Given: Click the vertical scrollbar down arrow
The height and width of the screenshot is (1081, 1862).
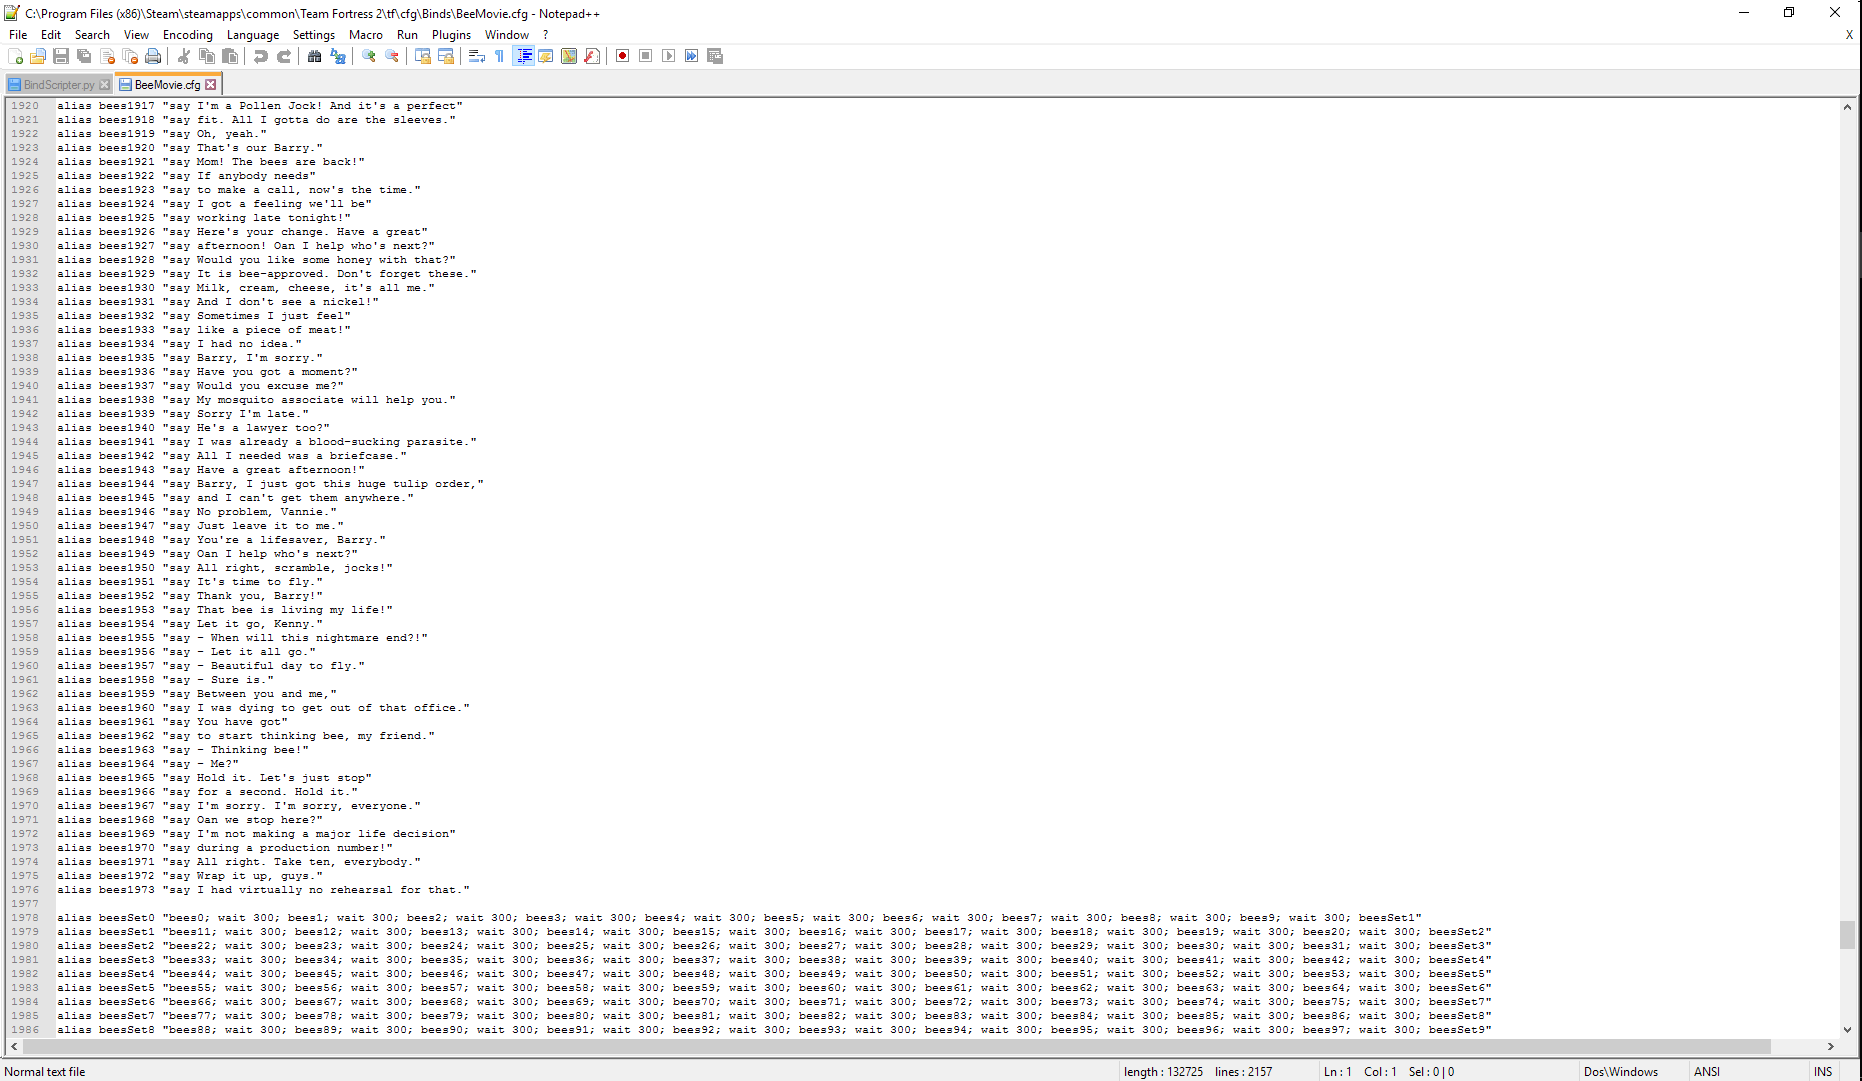Looking at the screenshot, I should (1847, 1029).
